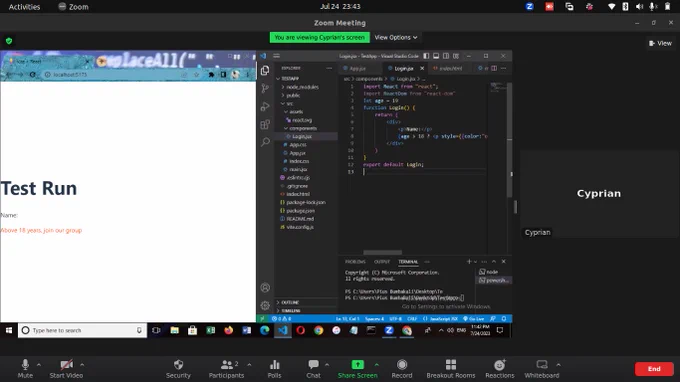Screen dimensions: 680x382
Task: Click the new terminal plus icon
Action: pos(469,261)
